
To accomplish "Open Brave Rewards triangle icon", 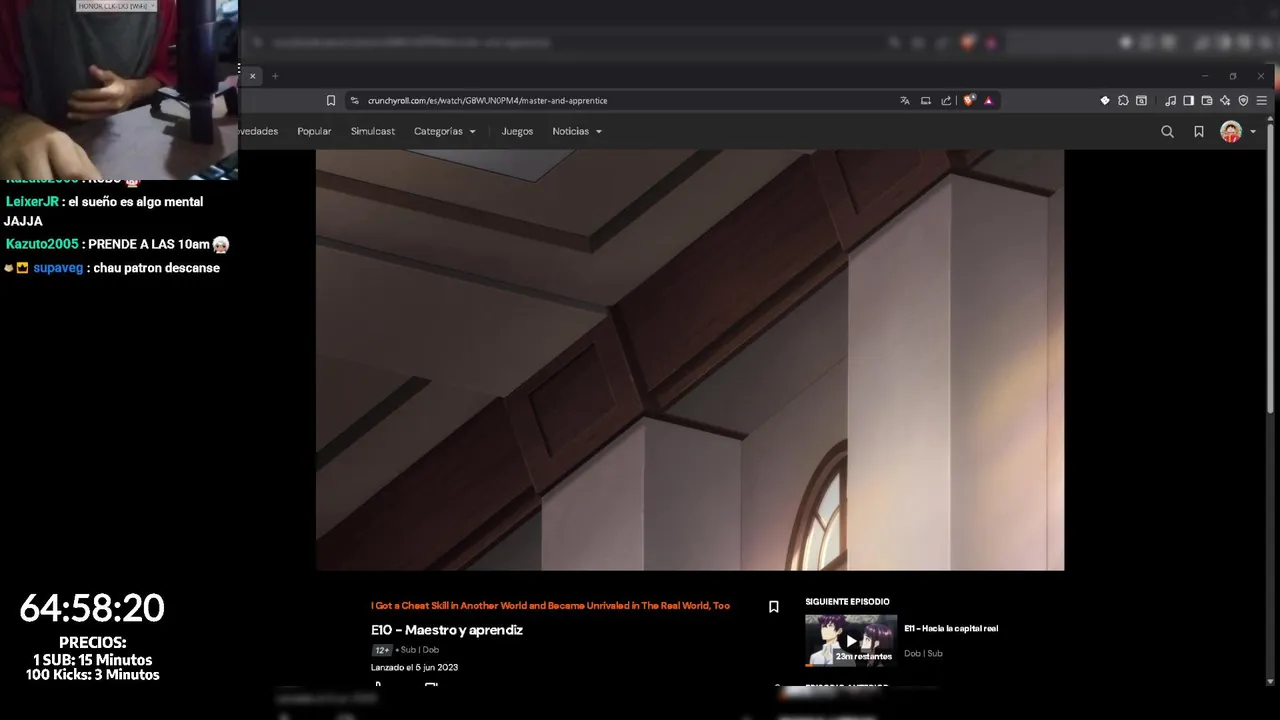I will [x=988, y=101].
